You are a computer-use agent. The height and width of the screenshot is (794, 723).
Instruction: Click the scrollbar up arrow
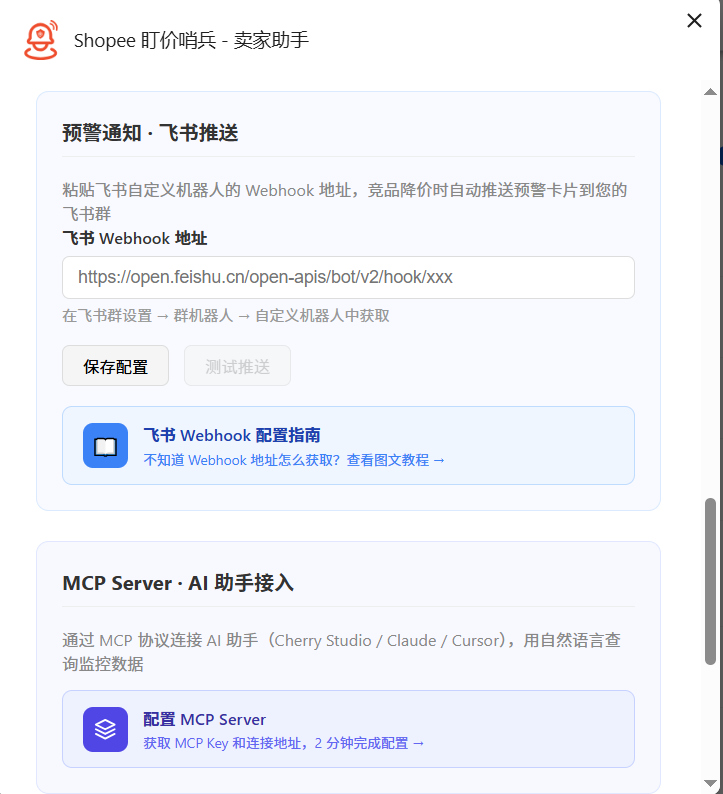click(710, 92)
